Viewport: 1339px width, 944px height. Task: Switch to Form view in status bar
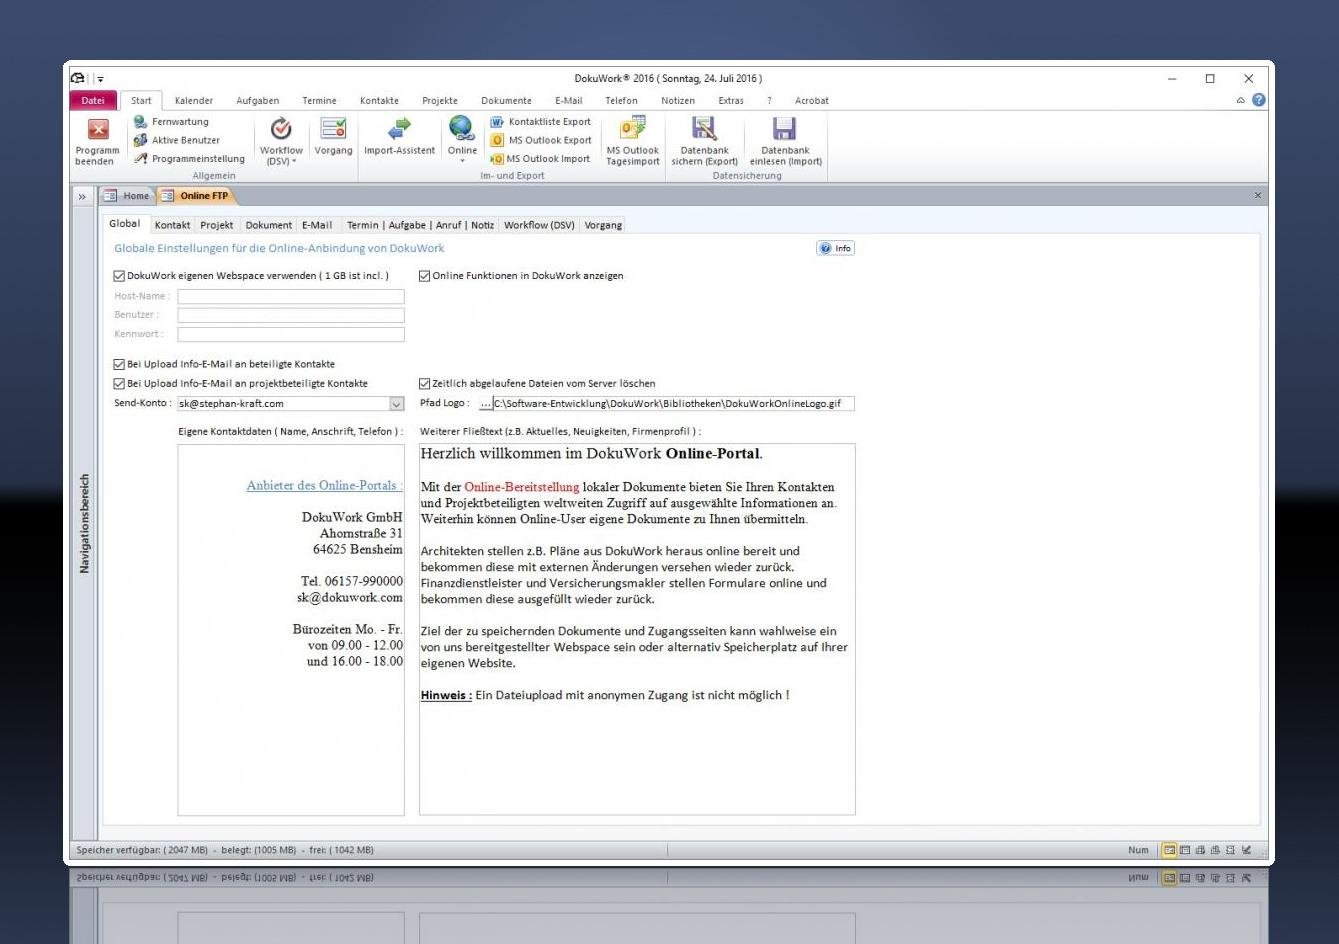click(x=1169, y=850)
